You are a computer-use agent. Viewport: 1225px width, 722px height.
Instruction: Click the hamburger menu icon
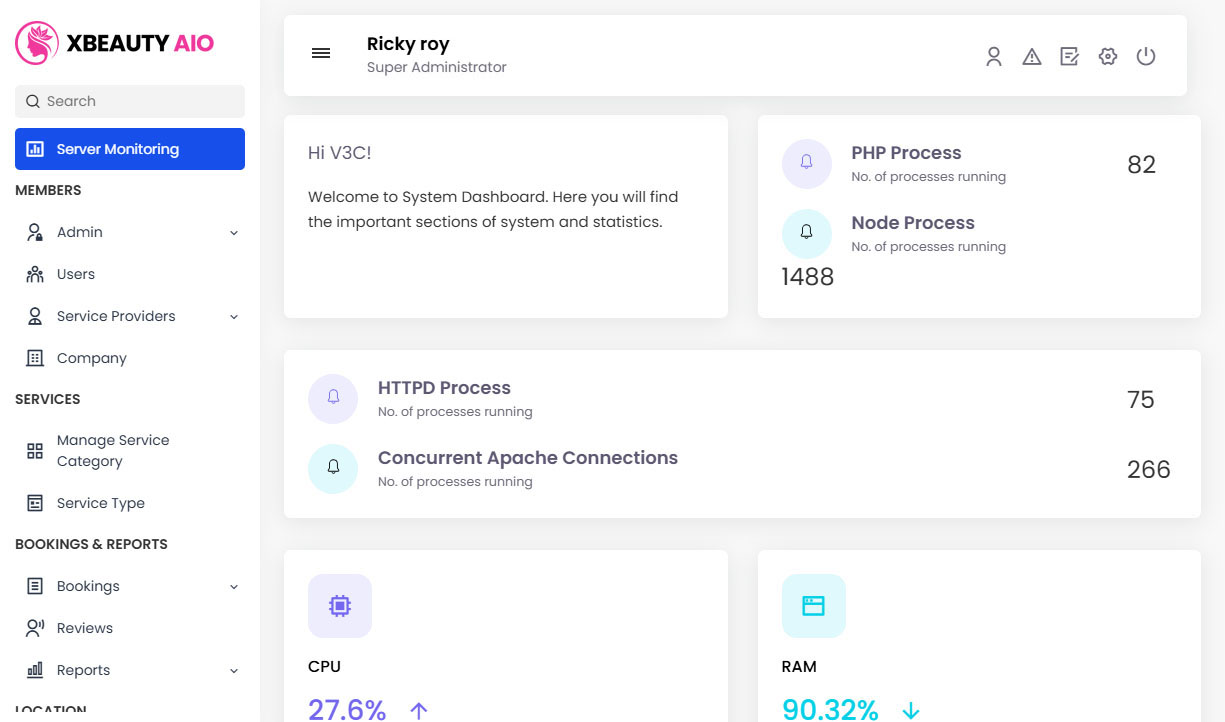pyautogui.click(x=321, y=54)
